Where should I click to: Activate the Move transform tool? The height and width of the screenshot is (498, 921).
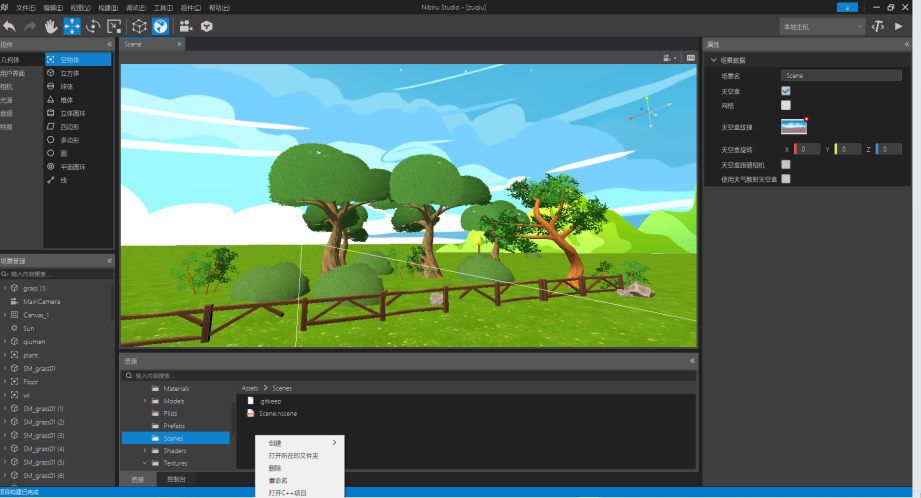(x=72, y=26)
